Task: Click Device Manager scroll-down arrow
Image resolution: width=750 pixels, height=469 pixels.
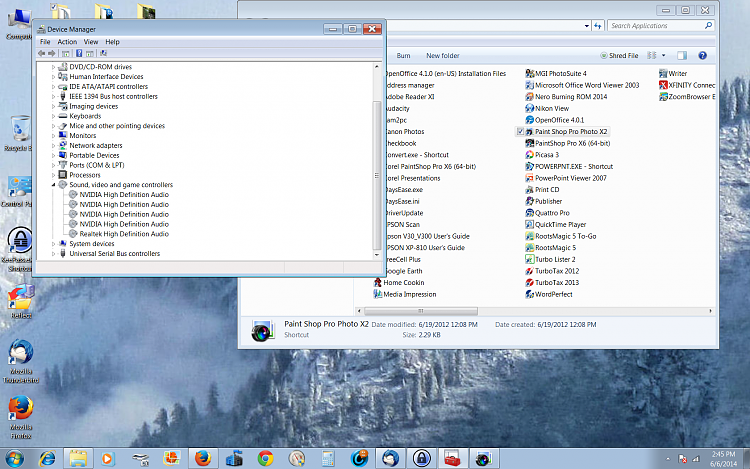Action: (x=377, y=255)
